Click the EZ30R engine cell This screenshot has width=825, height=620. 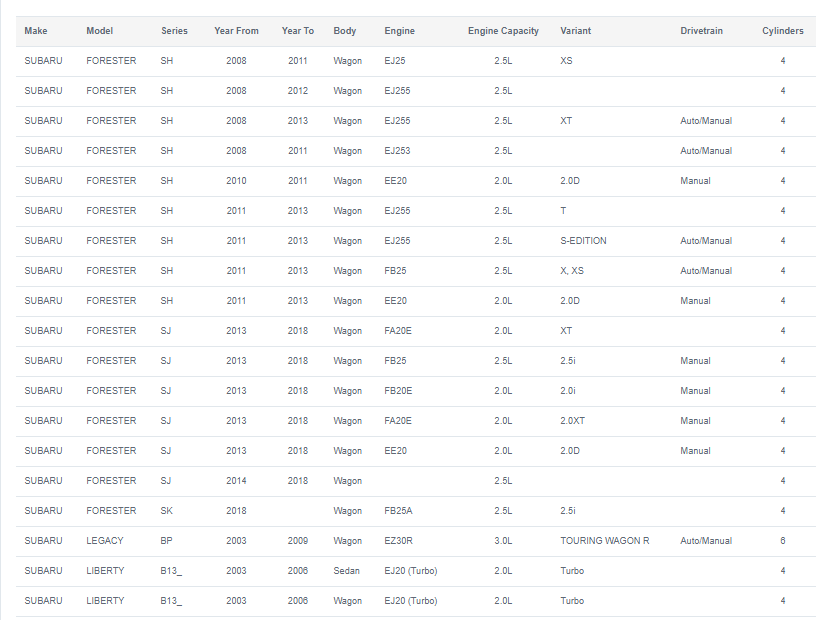(398, 541)
